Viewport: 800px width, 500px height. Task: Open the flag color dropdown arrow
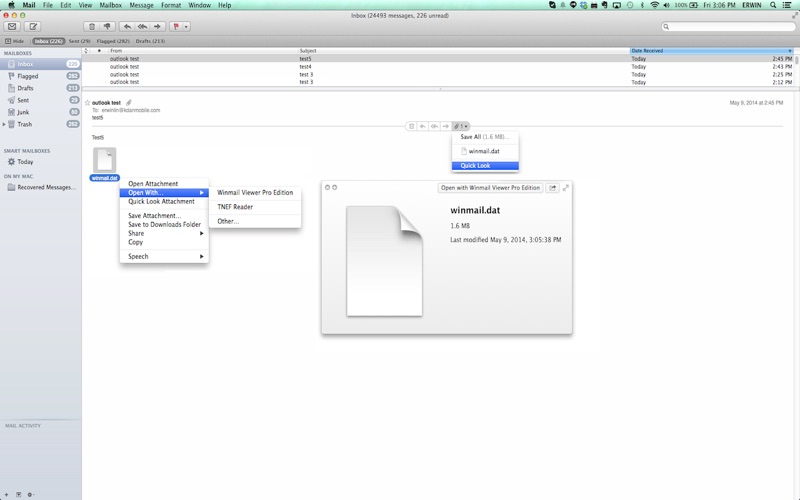pyautogui.click(x=186, y=27)
